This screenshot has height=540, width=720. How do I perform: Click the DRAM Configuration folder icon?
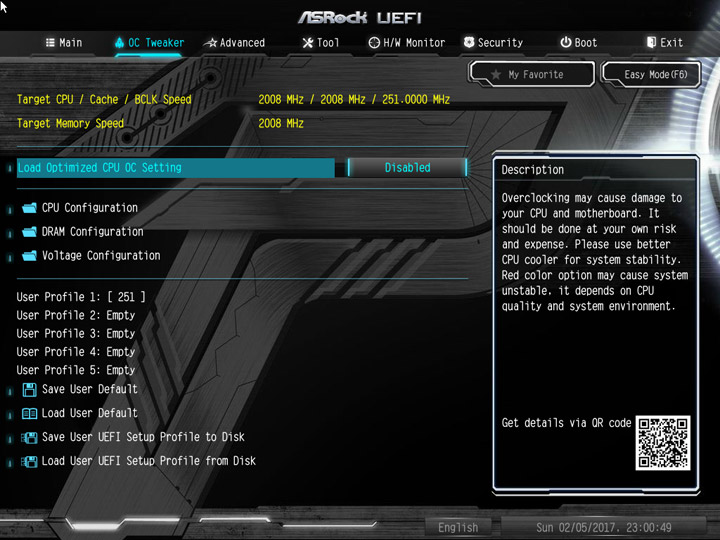29,232
